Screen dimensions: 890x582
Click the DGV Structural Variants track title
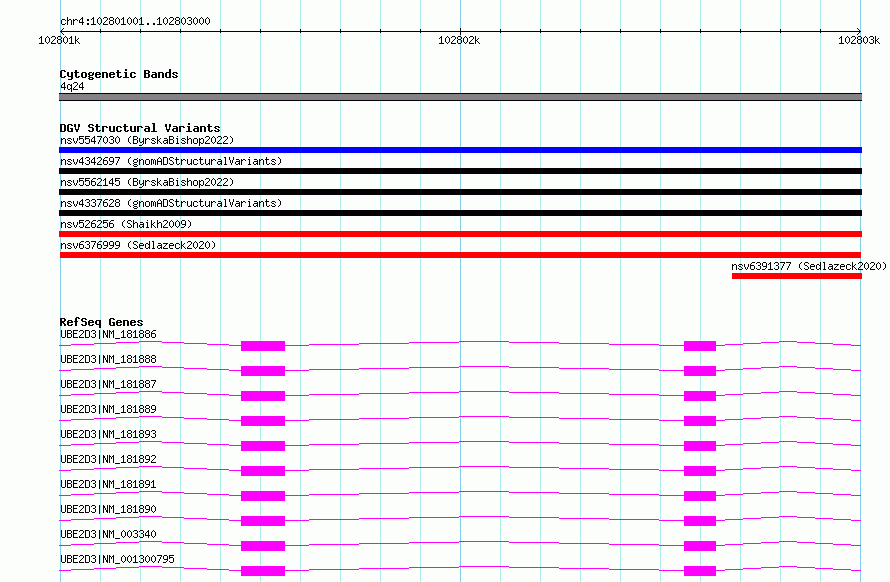click(140, 128)
